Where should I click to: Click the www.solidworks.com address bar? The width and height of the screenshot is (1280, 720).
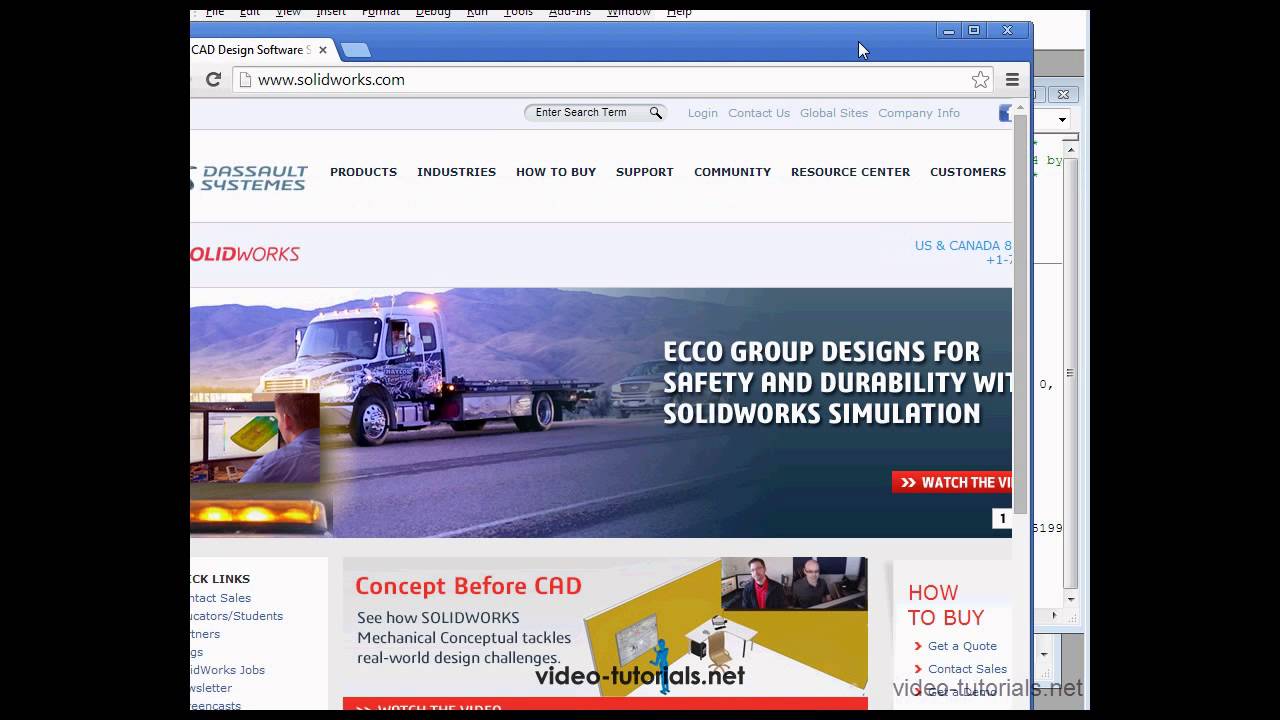[612, 80]
